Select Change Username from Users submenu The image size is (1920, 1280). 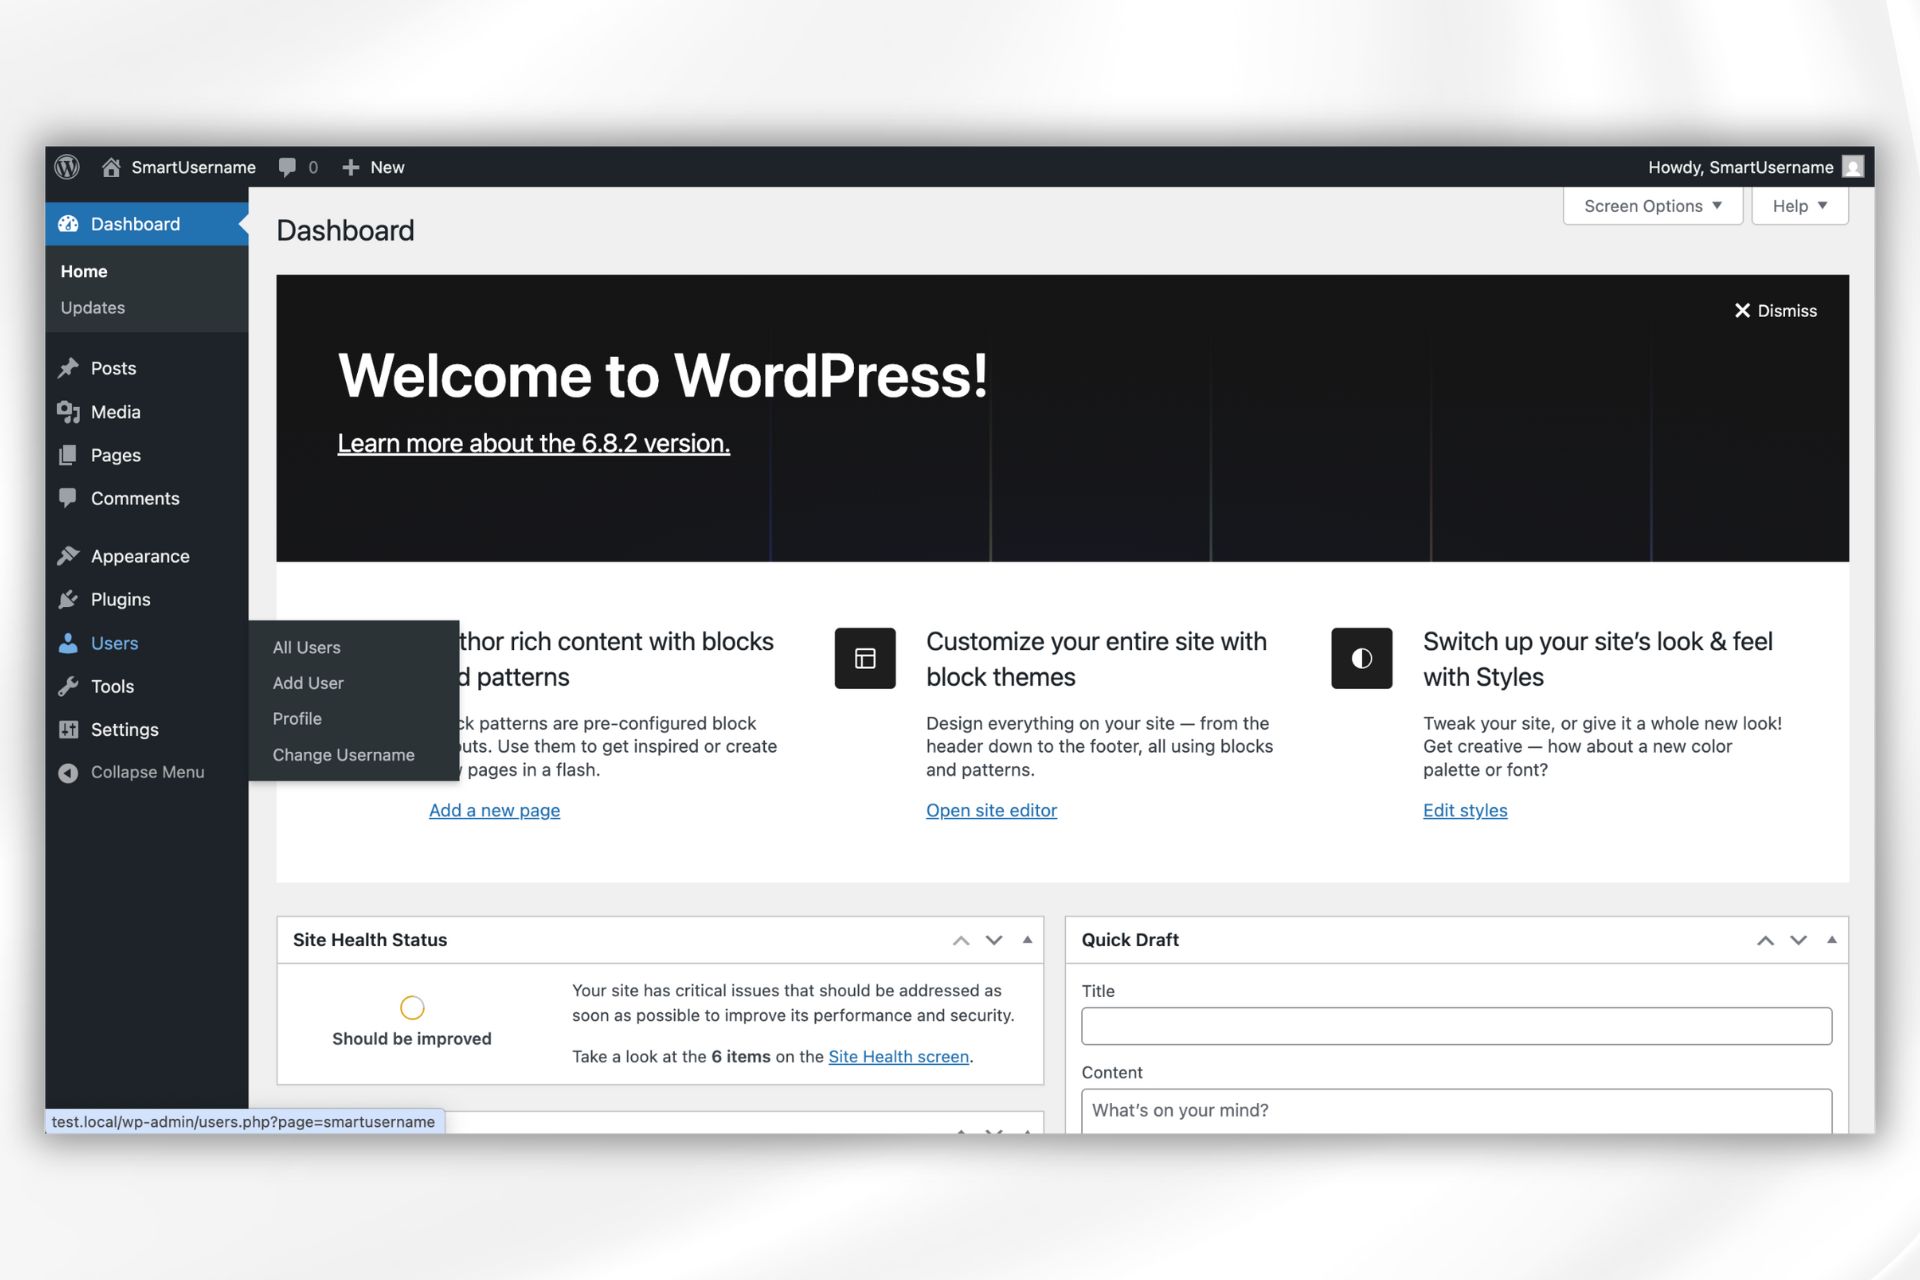pos(343,755)
